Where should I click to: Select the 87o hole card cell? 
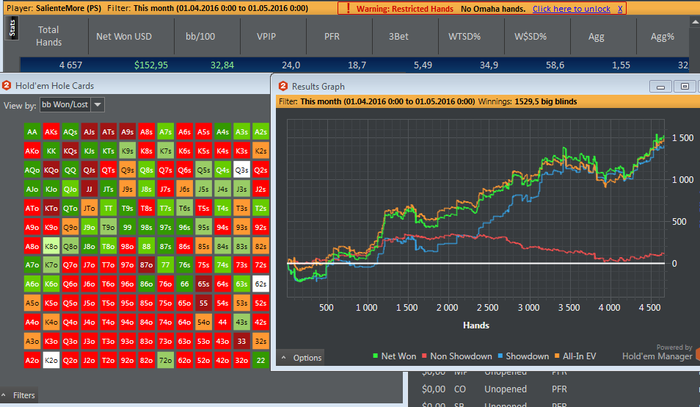point(146,265)
